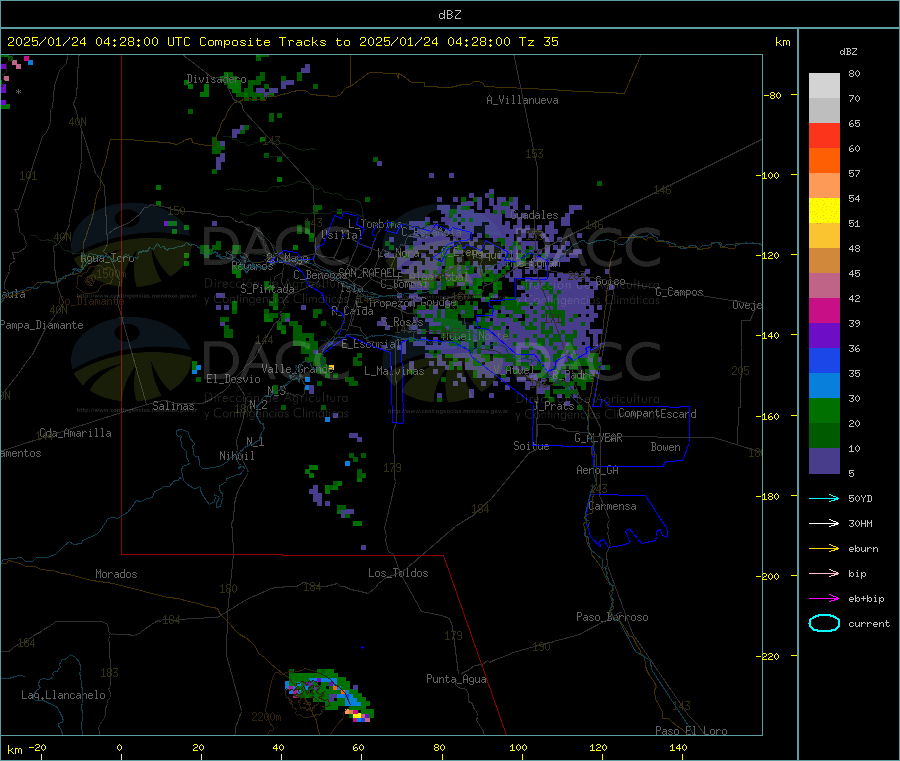Click the 35 dBZ blue color swatch

pos(824,360)
